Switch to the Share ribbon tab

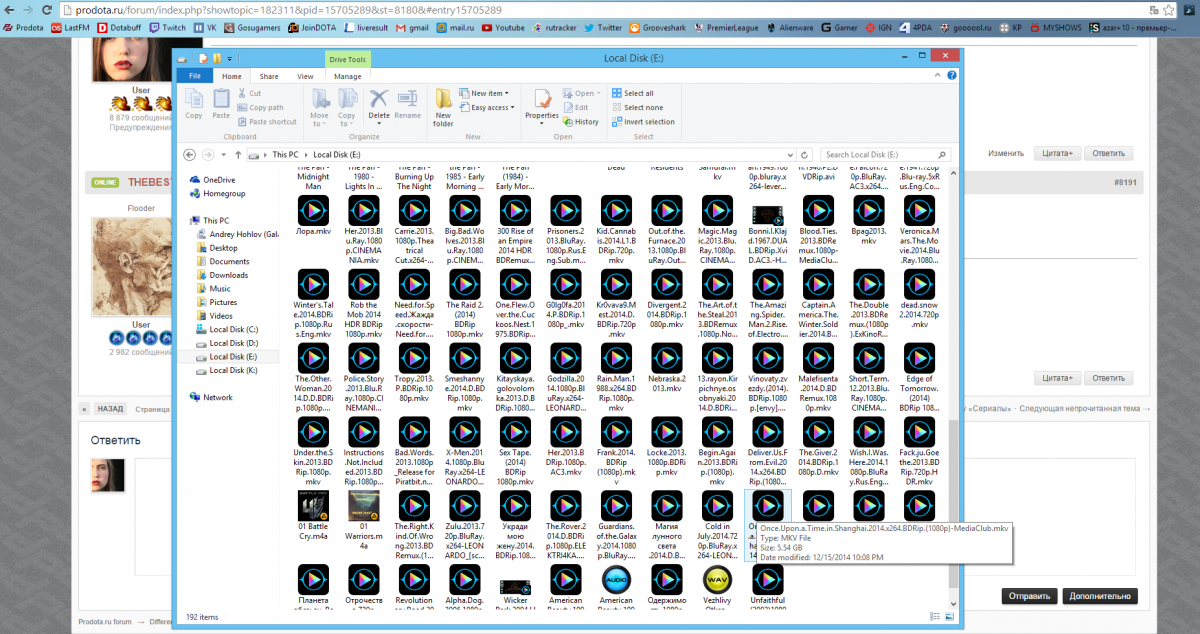tap(269, 76)
